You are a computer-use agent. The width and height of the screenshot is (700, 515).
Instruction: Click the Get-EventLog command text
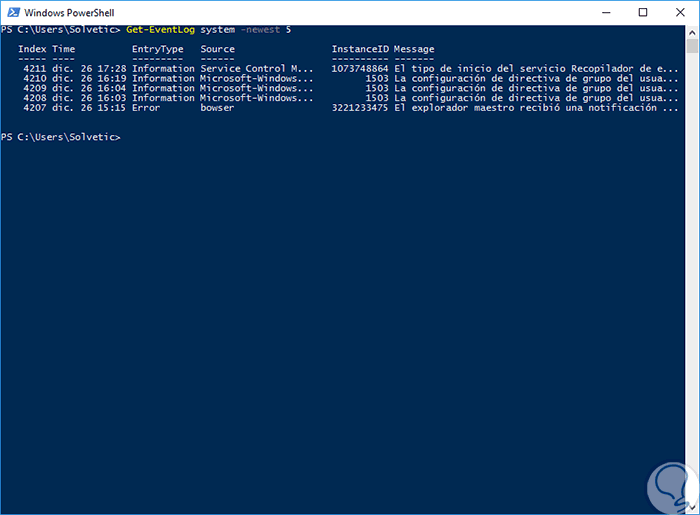160,29
